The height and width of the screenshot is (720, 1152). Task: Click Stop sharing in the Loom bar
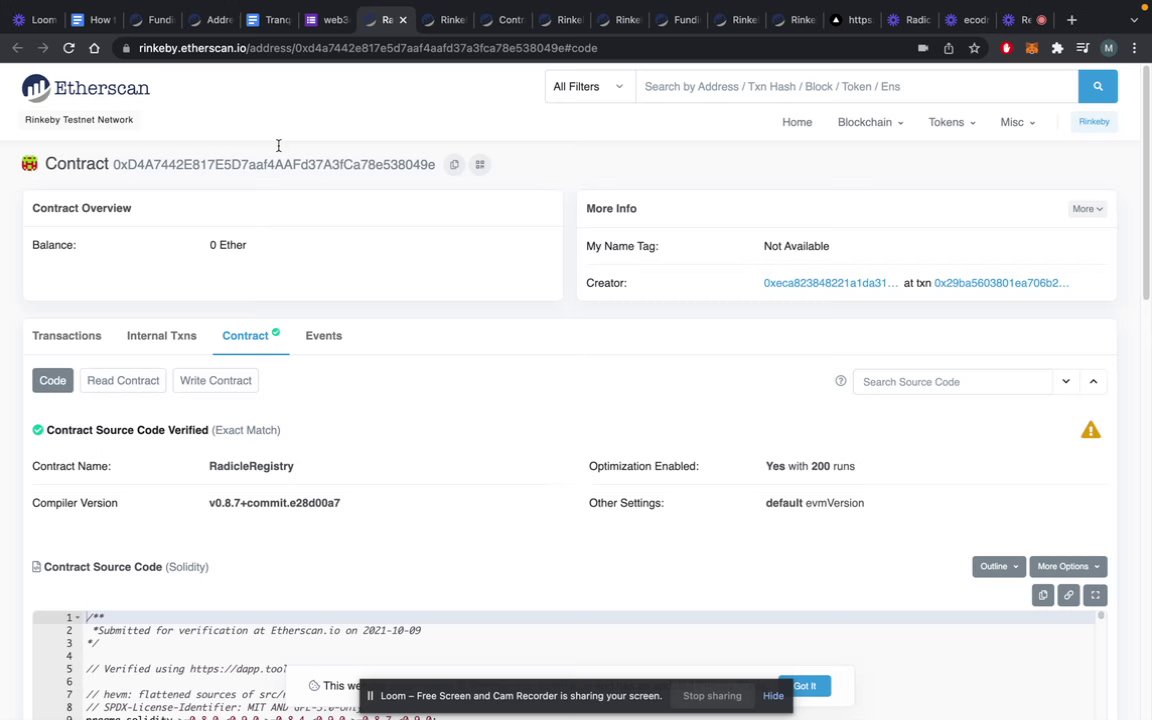(712, 696)
